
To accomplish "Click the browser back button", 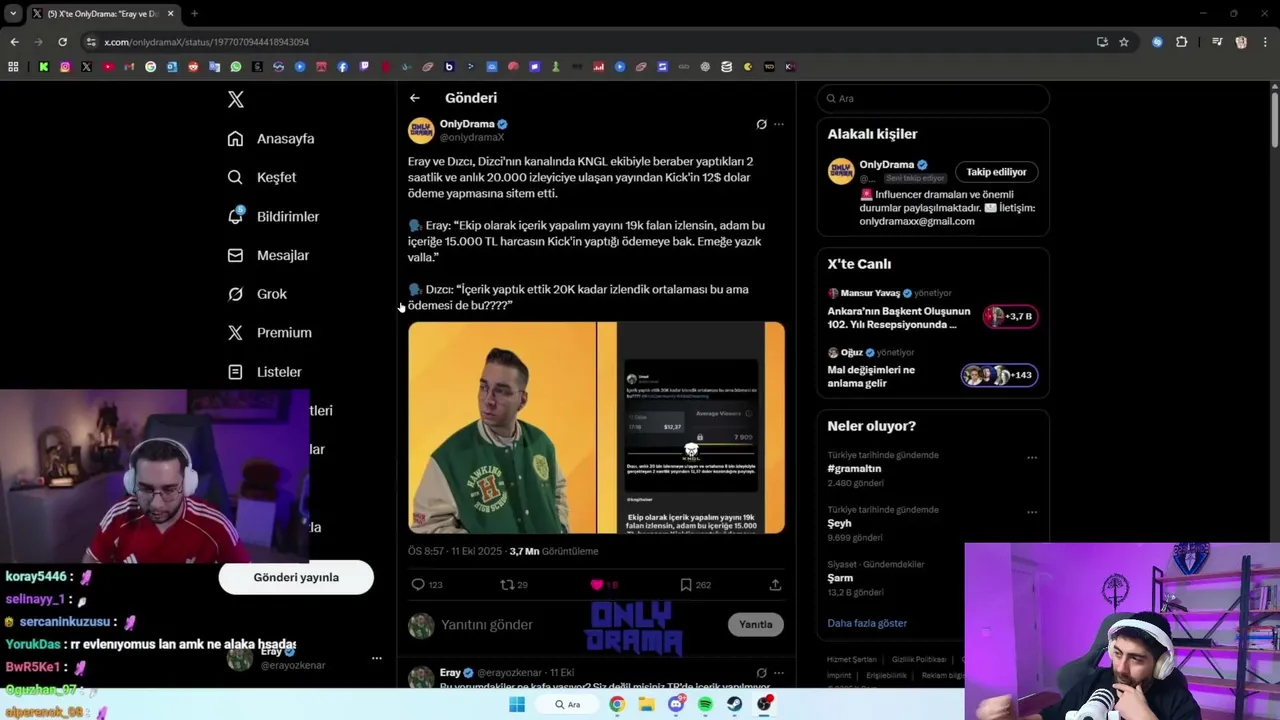I will pyautogui.click(x=14, y=42).
